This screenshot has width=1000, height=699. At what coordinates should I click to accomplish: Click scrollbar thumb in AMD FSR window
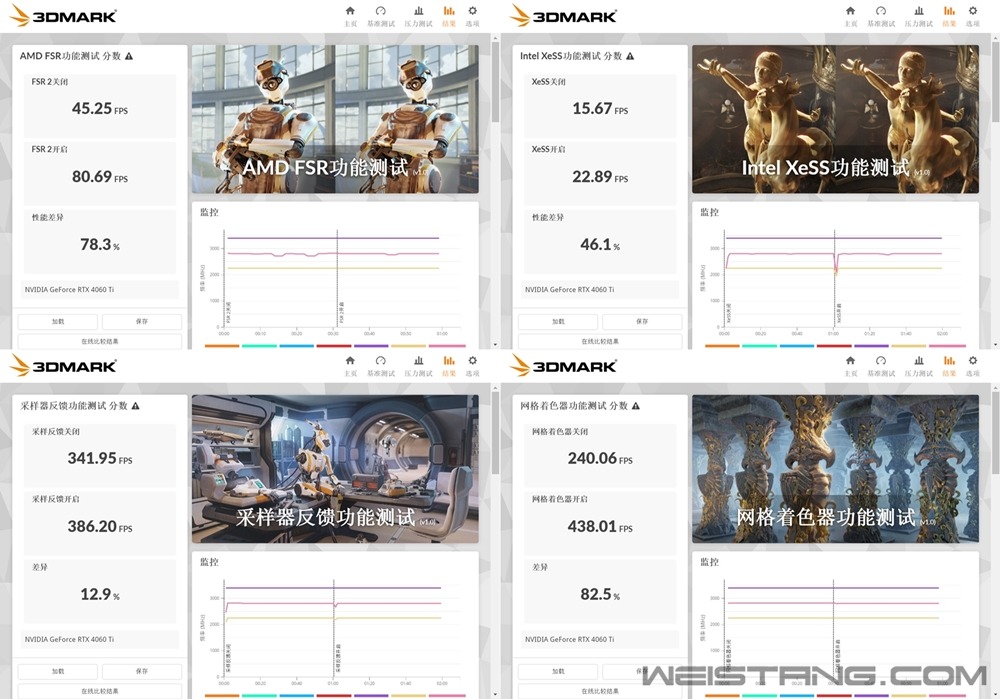point(496,82)
